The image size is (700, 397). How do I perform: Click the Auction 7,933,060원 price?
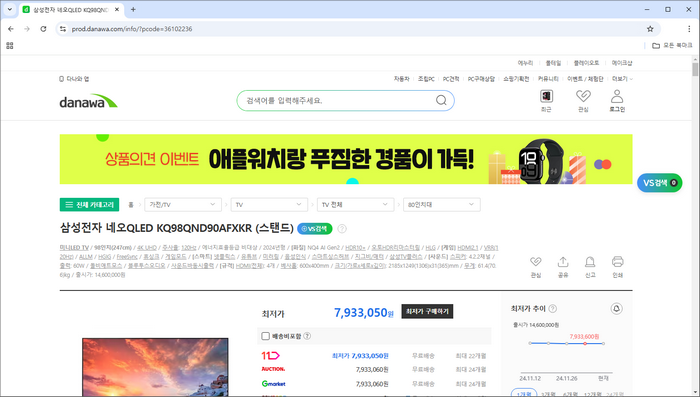click(x=372, y=369)
